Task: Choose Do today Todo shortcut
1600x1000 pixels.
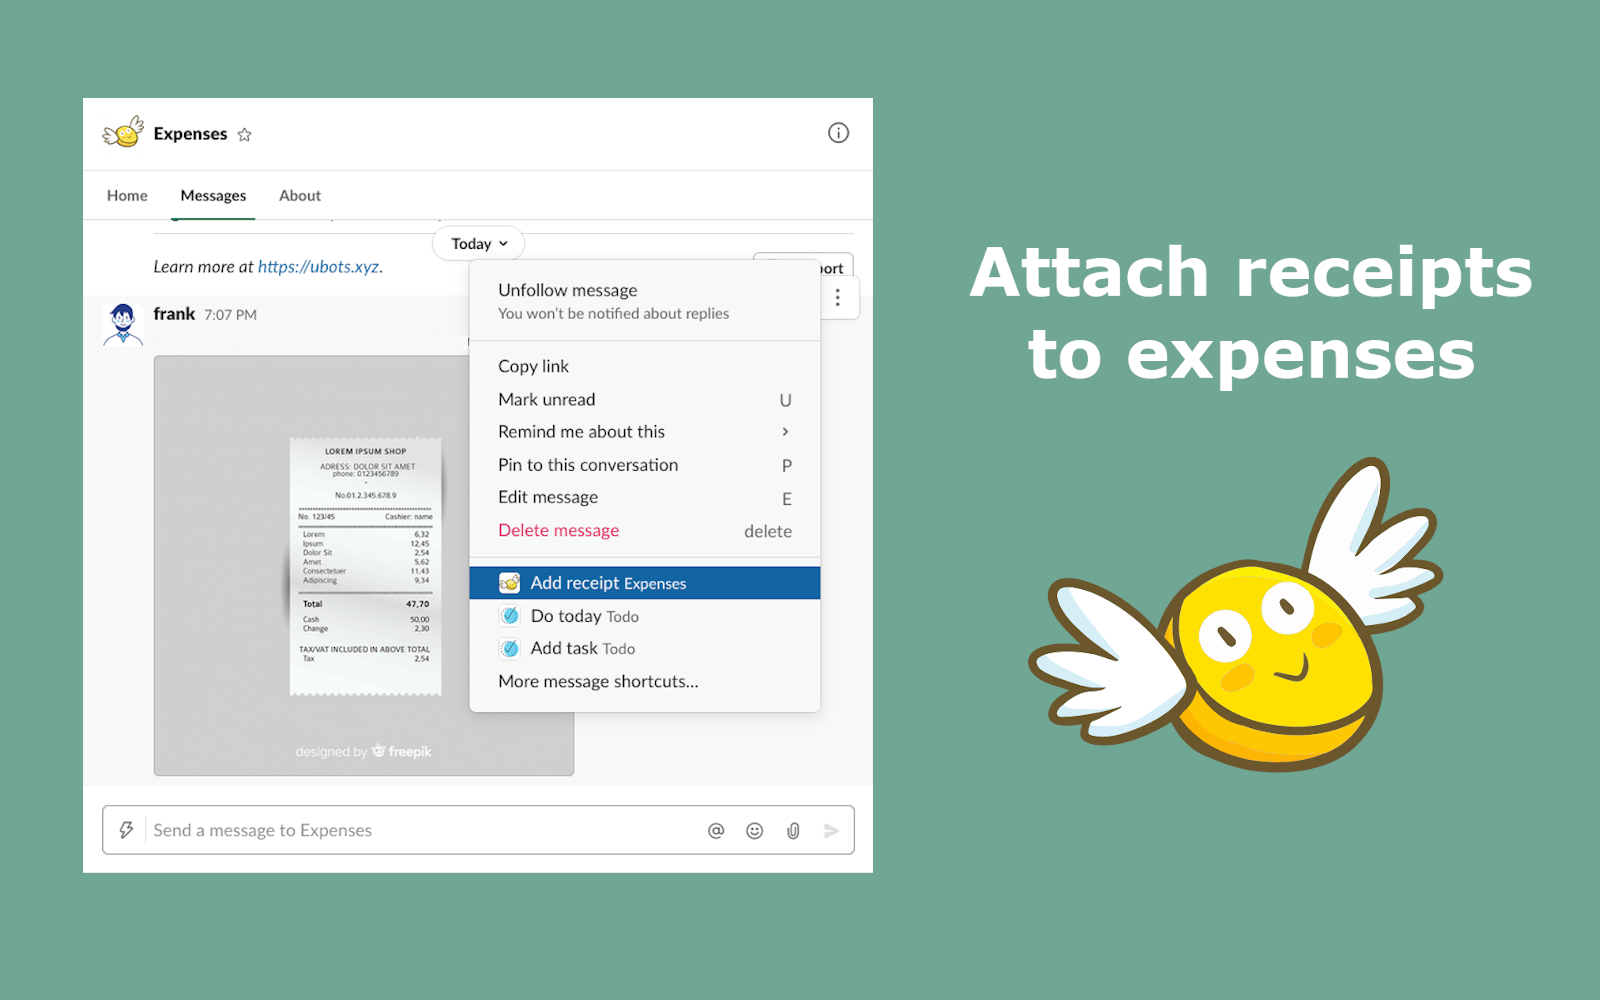Action: click(645, 616)
